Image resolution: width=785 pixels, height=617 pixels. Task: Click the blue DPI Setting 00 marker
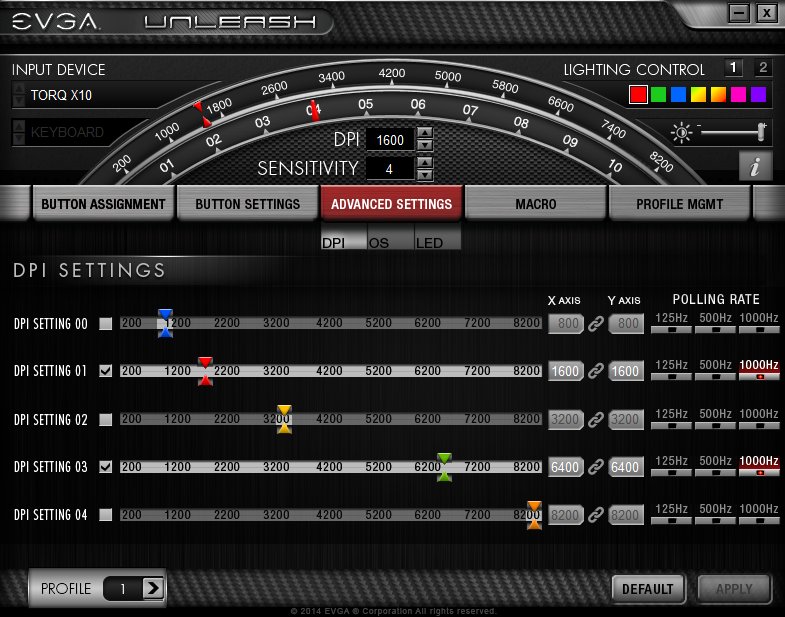(165, 323)
